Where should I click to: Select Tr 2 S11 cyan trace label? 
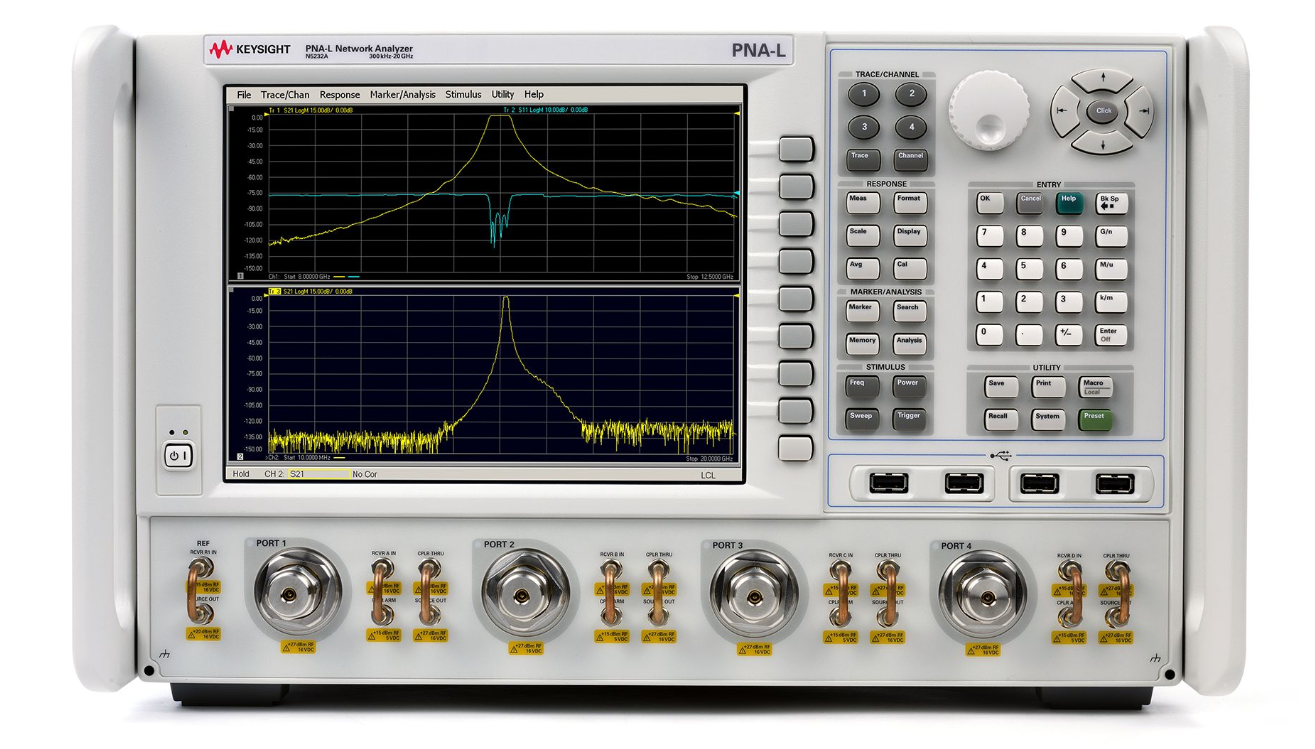pyautogui.click(x=547, y=110)
